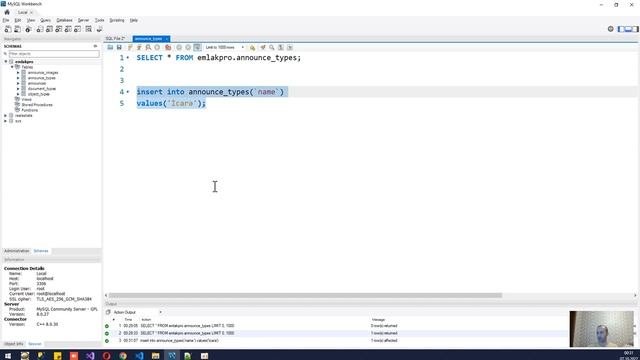
Task: Click the search table data toolbar icon
Action: click(89, 29)
